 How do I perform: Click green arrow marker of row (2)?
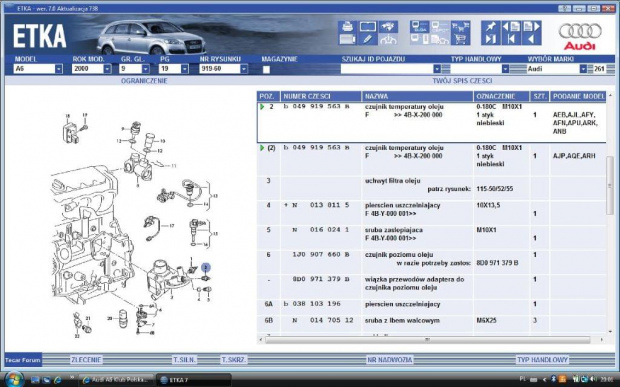tap(262, 148)
